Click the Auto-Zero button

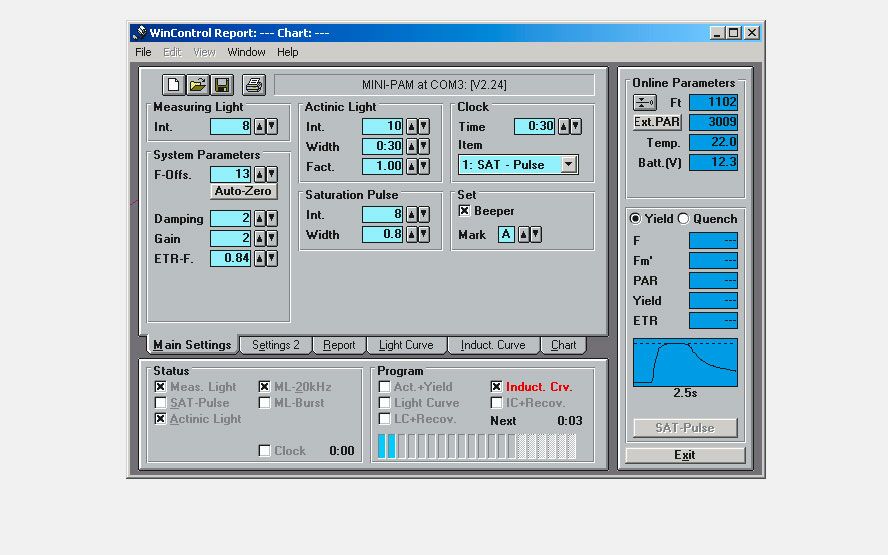243,191
